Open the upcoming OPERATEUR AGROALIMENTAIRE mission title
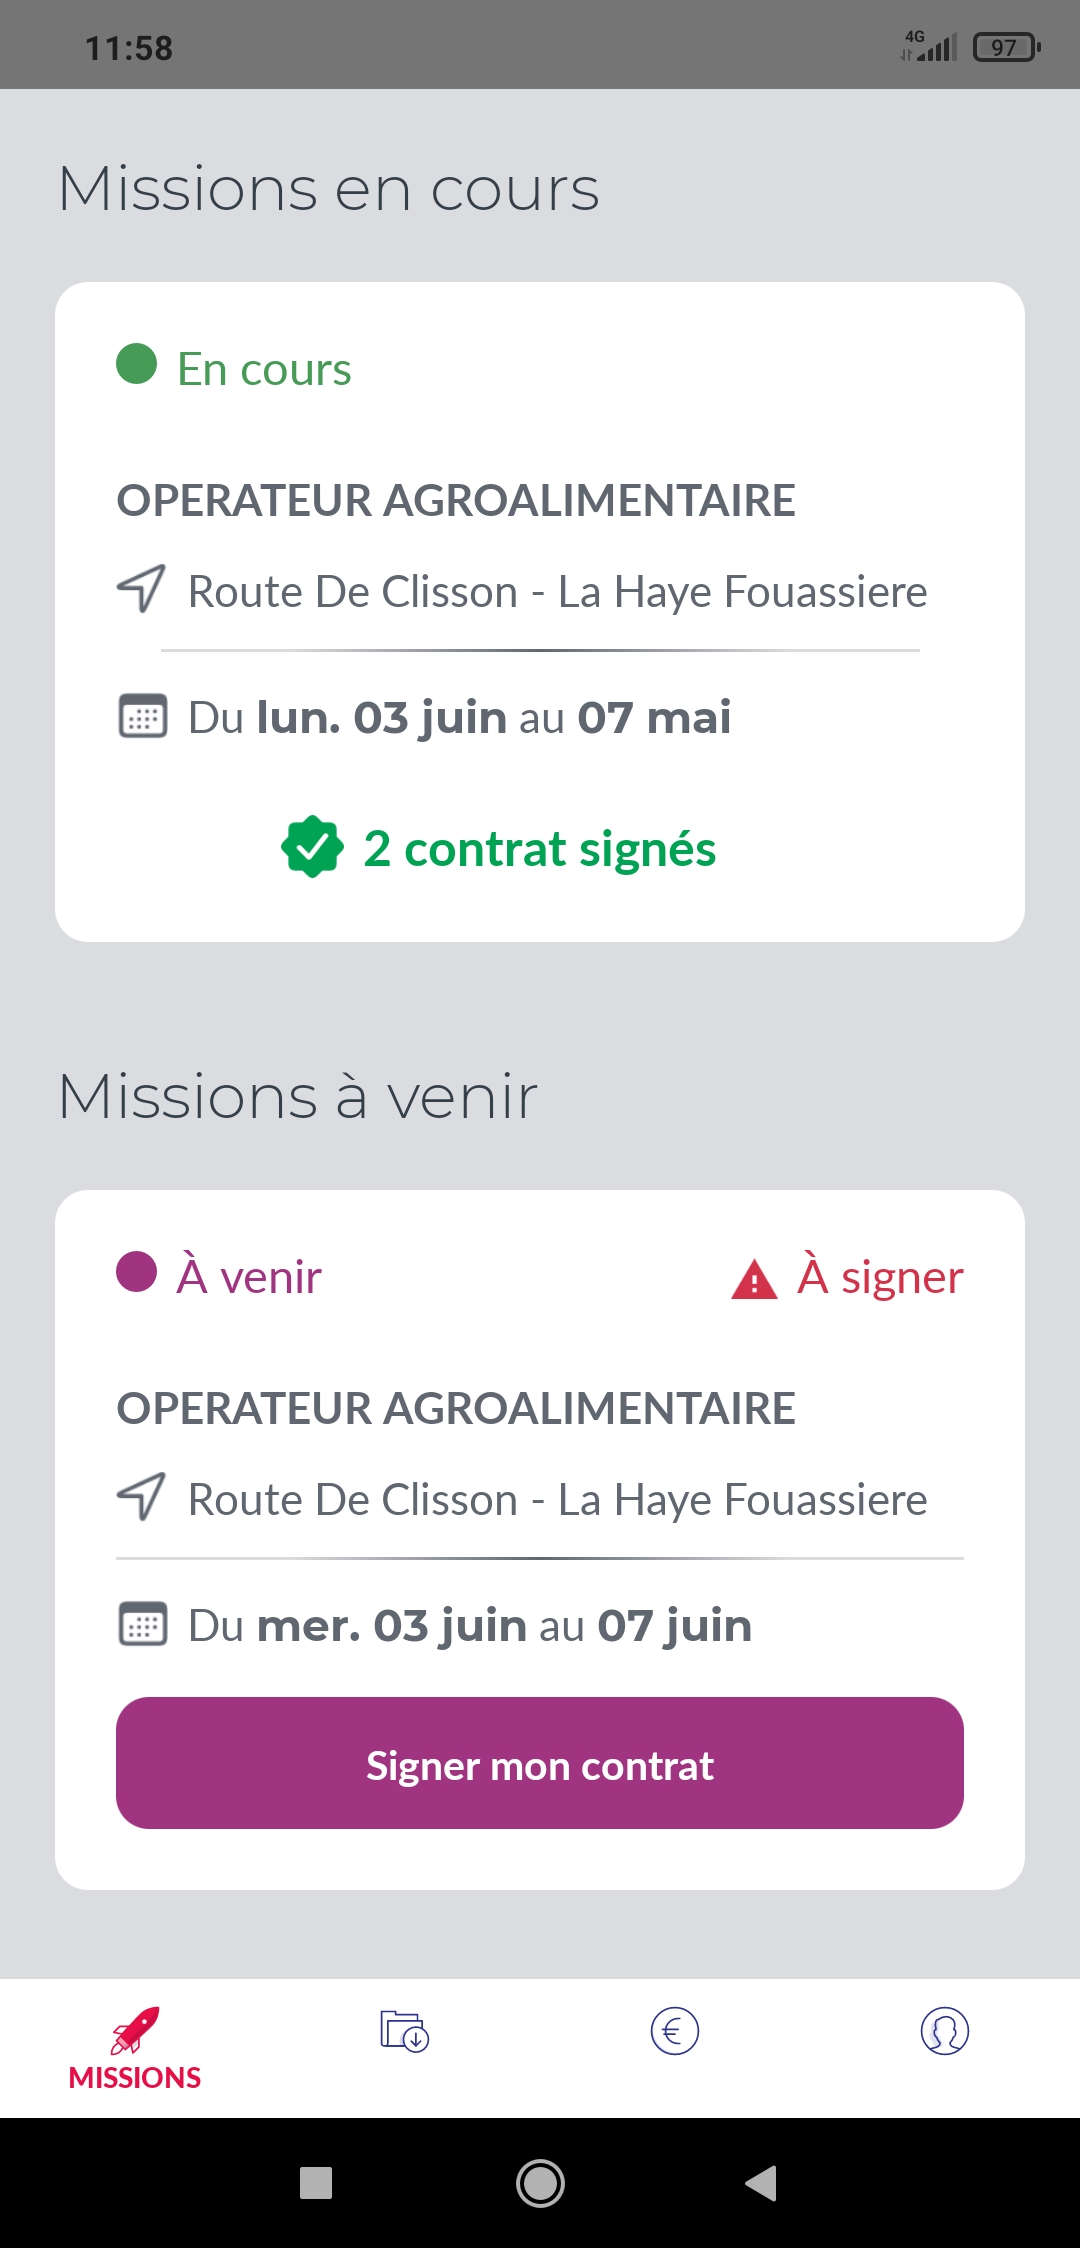 (456, 1408)
